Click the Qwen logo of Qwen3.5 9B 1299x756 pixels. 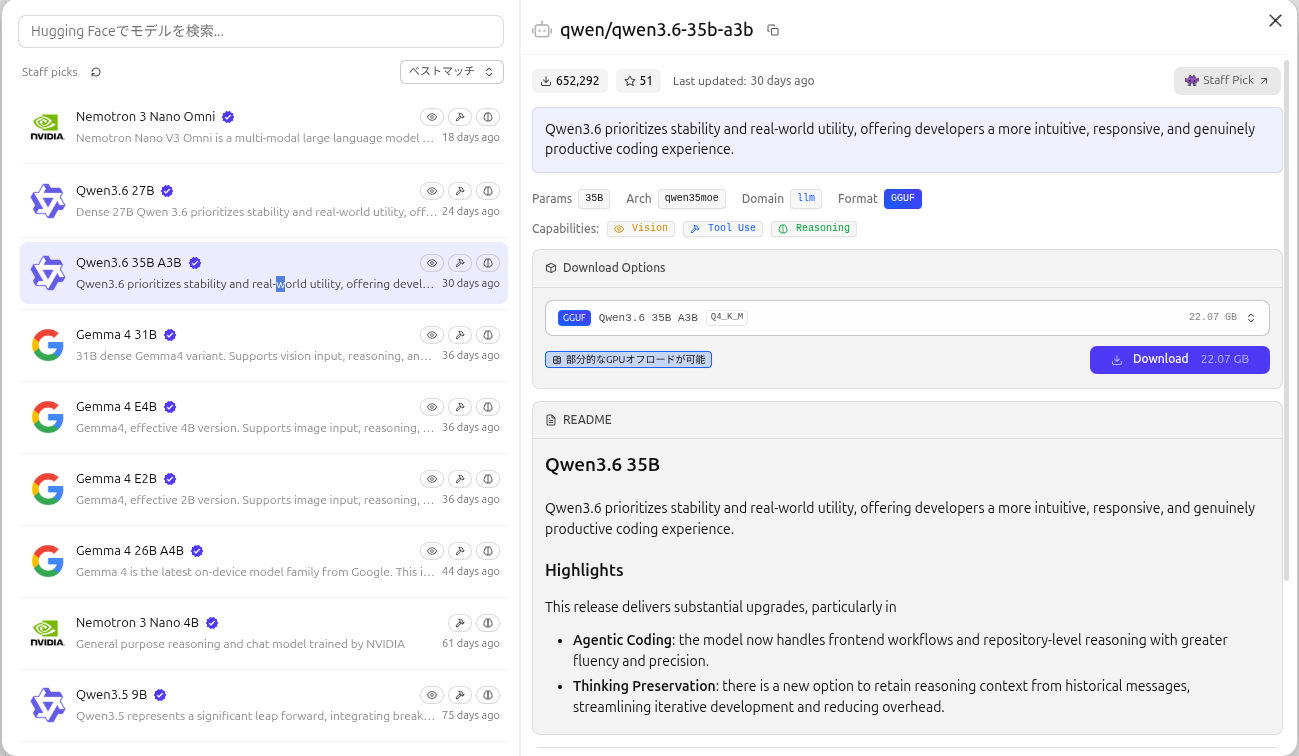[48, 705]
